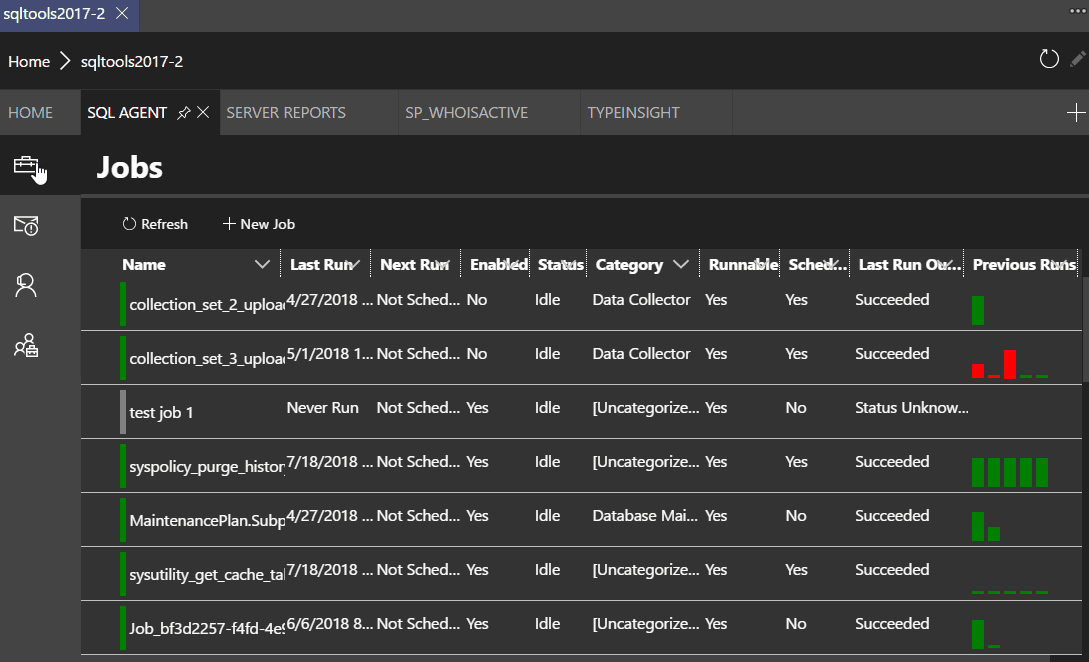Toggle the pin on SQL AGENT tab
Image resolution: width=1089 pixels, height=662 pixels.
[183, 113]
